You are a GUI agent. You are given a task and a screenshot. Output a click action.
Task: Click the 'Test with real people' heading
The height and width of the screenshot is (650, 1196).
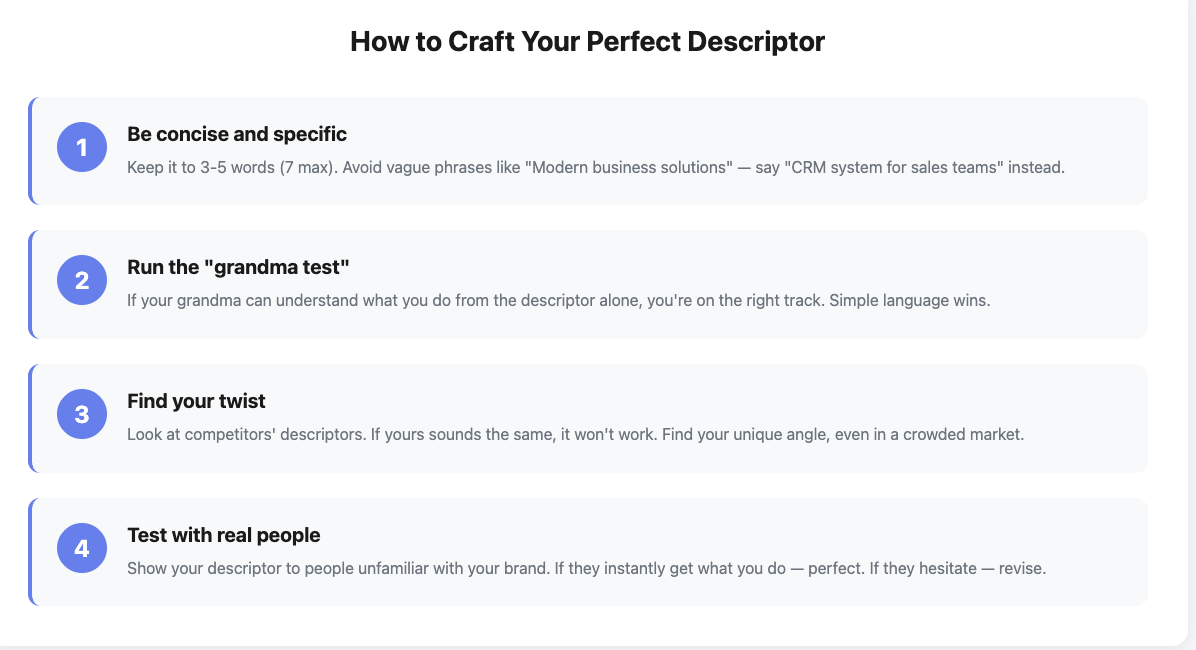point(223,535)
